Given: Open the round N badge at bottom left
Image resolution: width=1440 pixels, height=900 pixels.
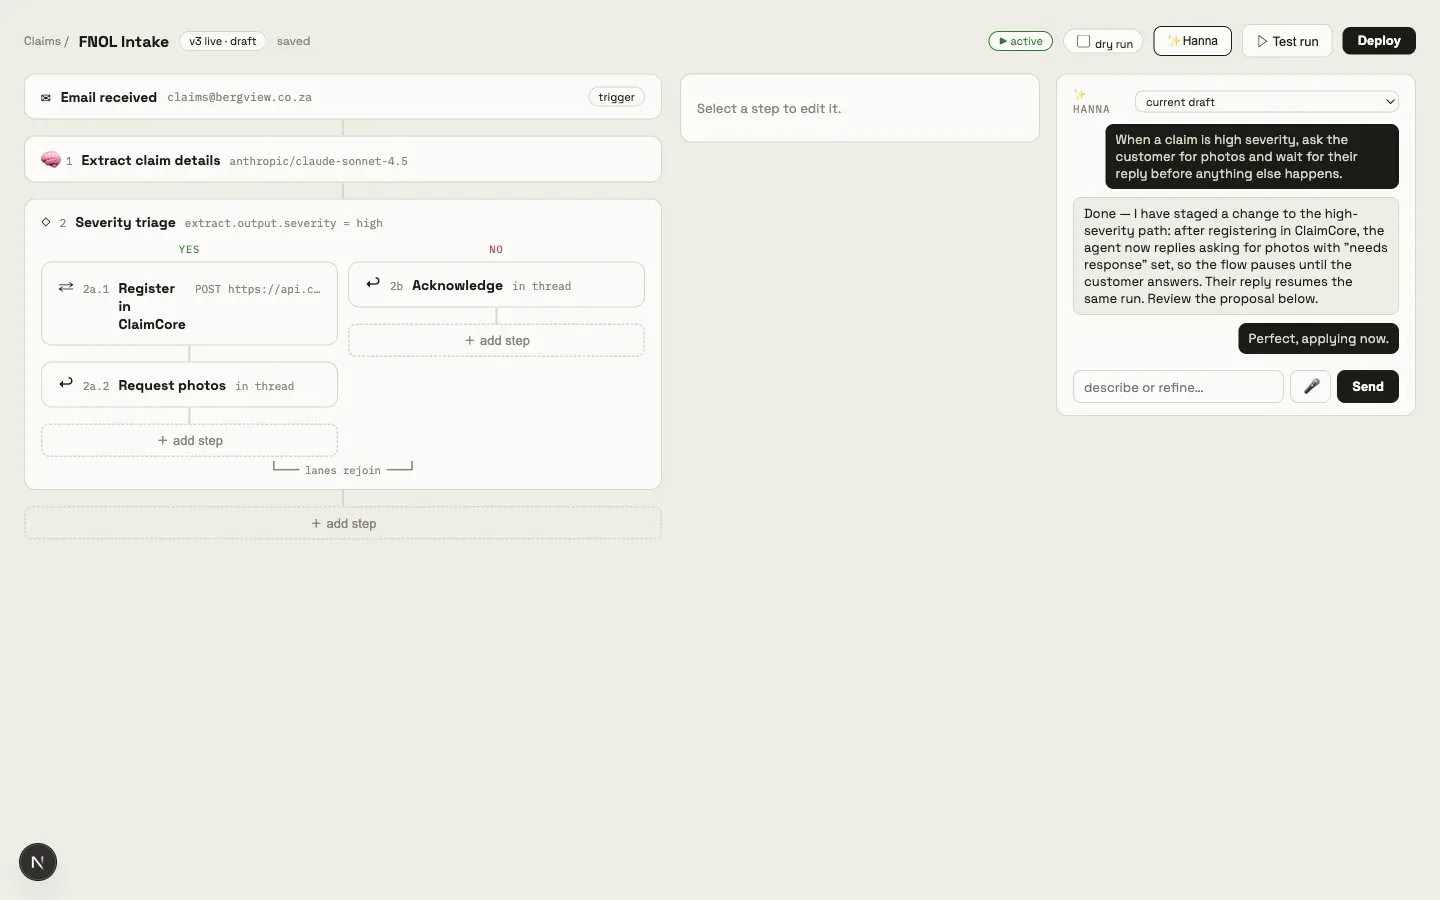Looking at the screenshot, I should coord(38,862).
